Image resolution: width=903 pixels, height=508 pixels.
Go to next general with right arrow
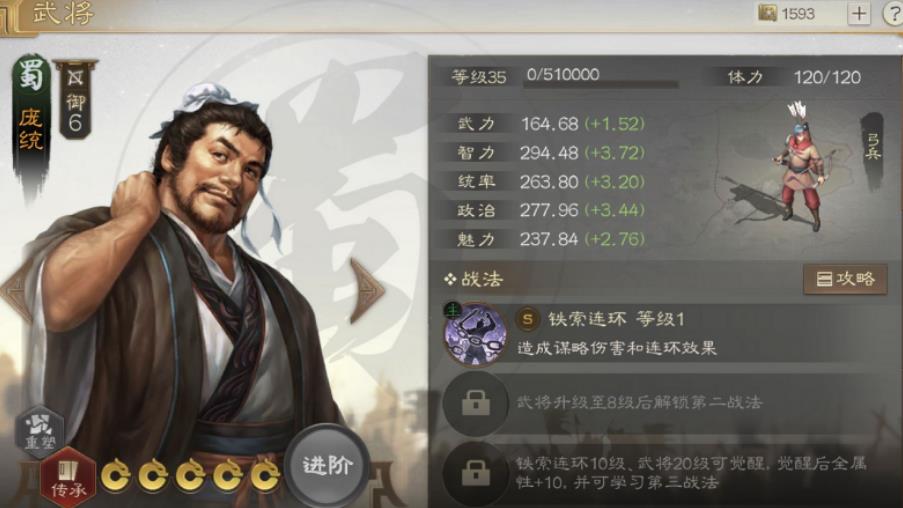point(367,290)
